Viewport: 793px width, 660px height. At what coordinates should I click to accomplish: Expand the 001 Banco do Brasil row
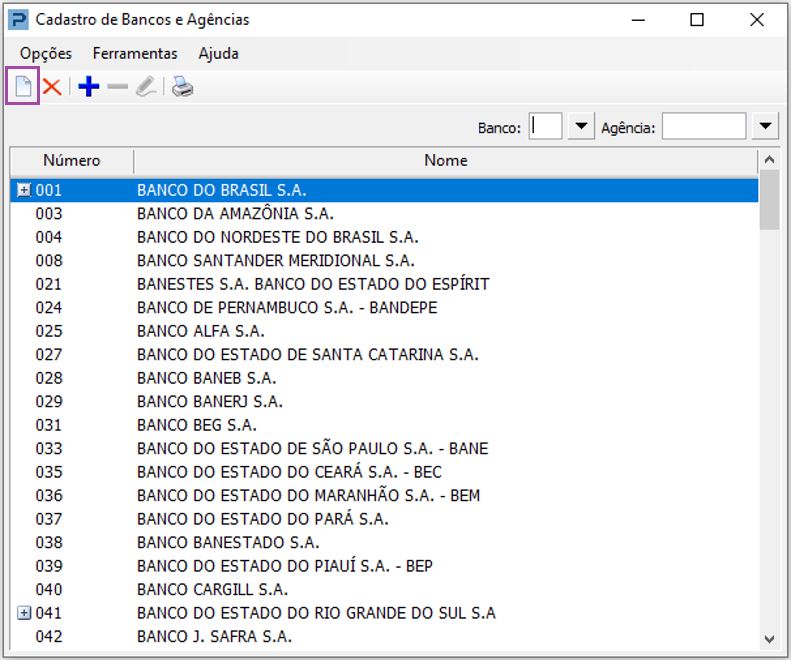pos(24,190)
